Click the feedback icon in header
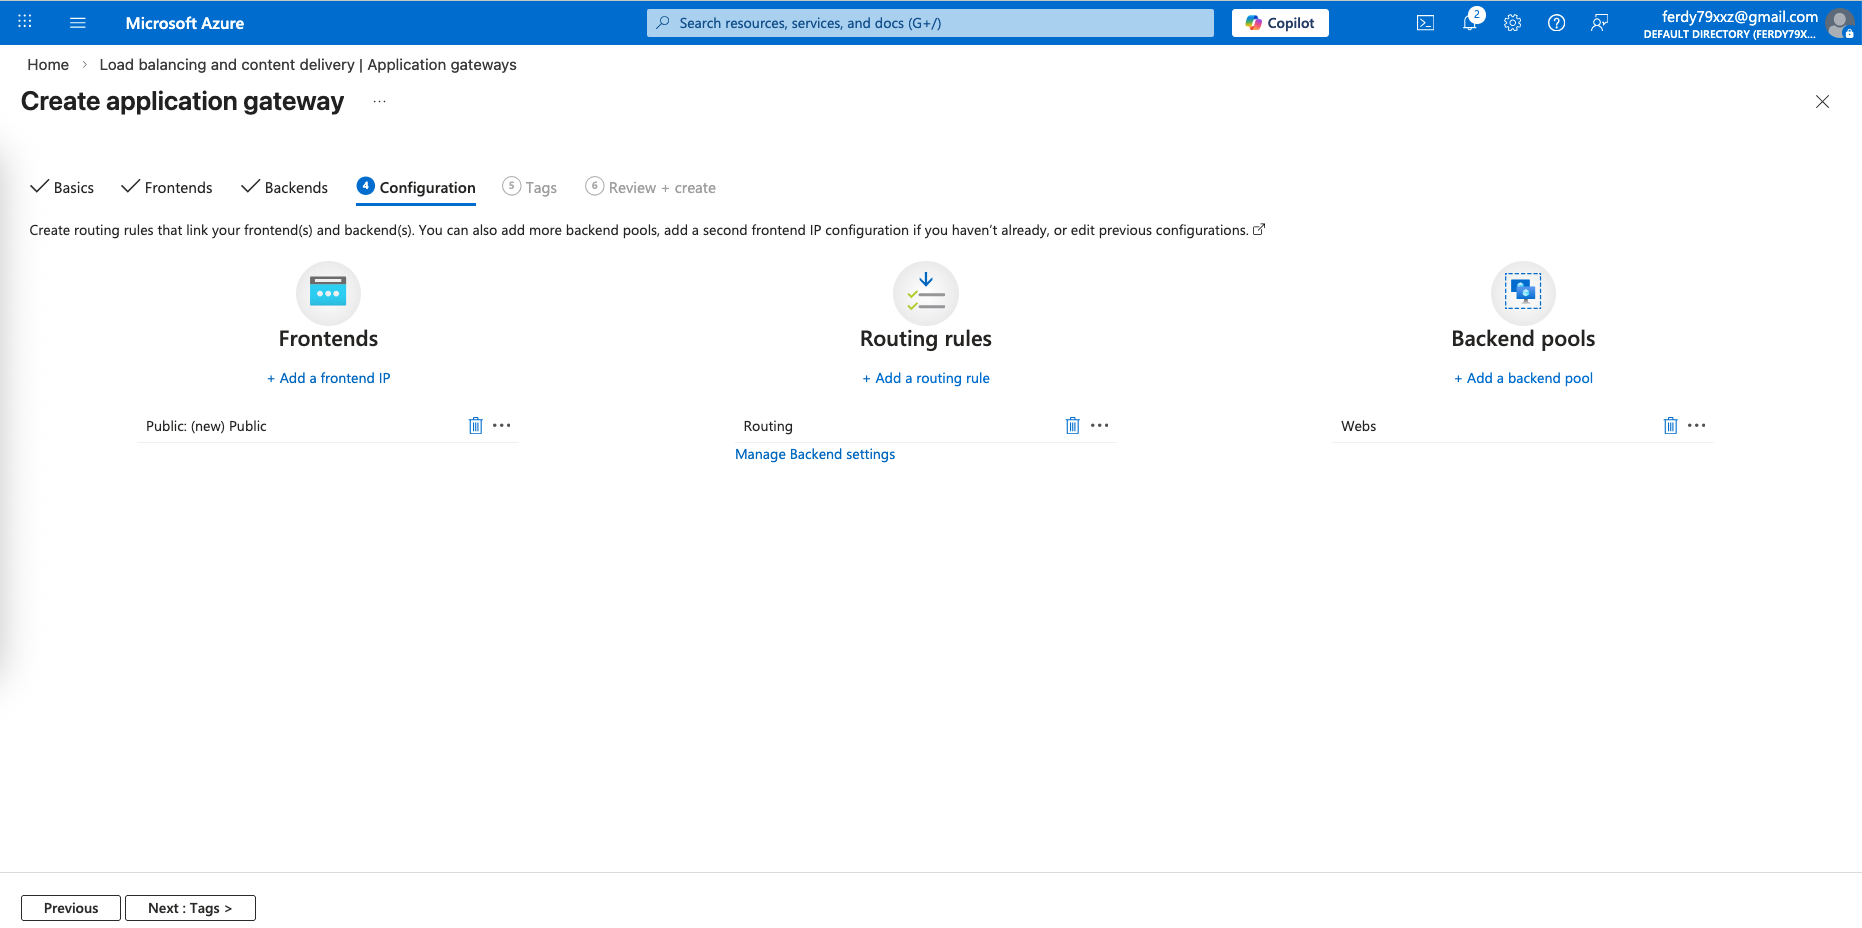Viewport: 1862px width, 928px height. tap(1599, 23)
